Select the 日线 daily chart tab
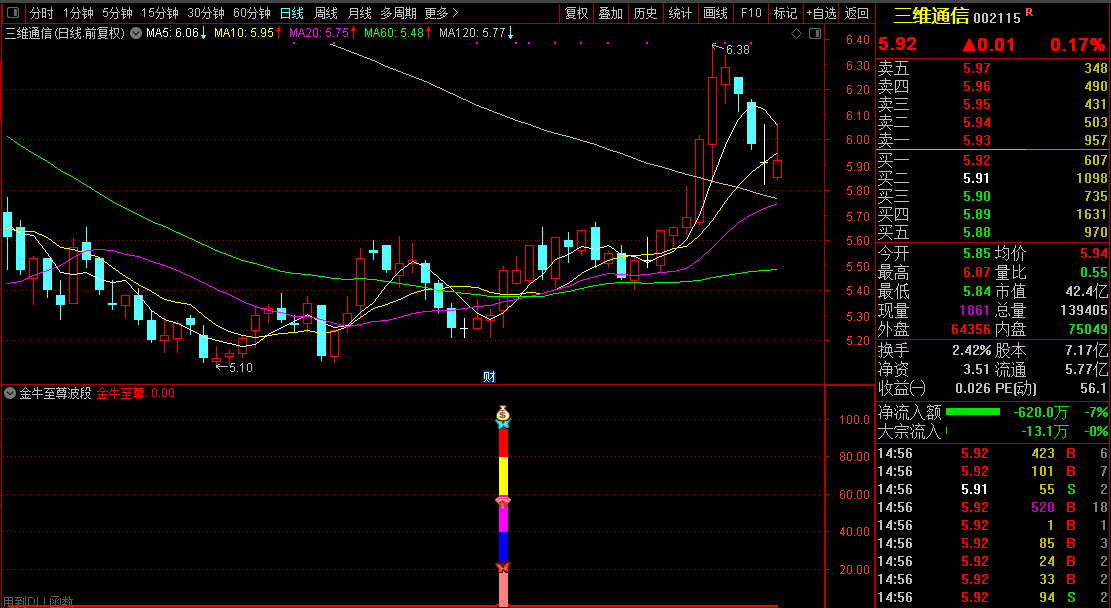 coord(292,13)
